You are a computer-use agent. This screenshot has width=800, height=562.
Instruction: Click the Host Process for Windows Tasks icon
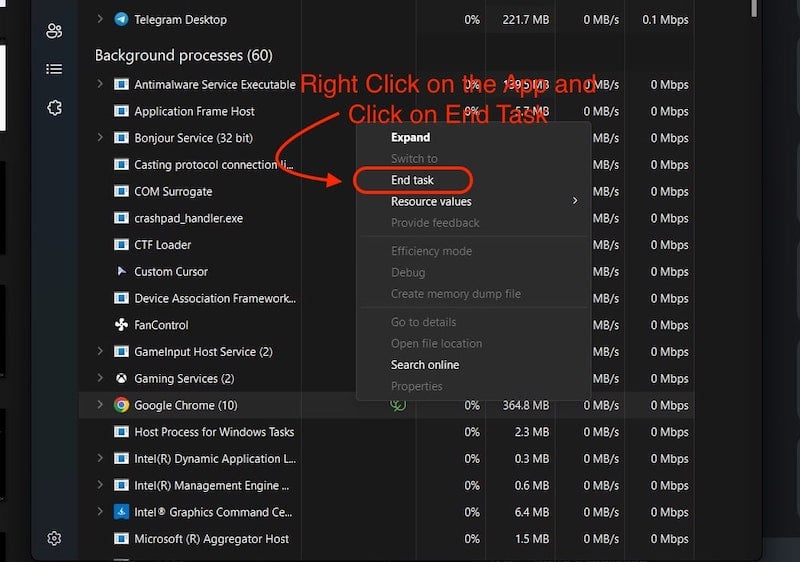click(x=121, y=431)
